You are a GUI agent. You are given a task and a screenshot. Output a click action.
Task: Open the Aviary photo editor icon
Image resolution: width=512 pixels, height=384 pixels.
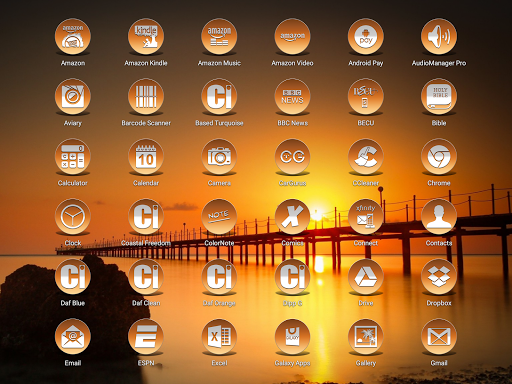(x=73, y=97)
